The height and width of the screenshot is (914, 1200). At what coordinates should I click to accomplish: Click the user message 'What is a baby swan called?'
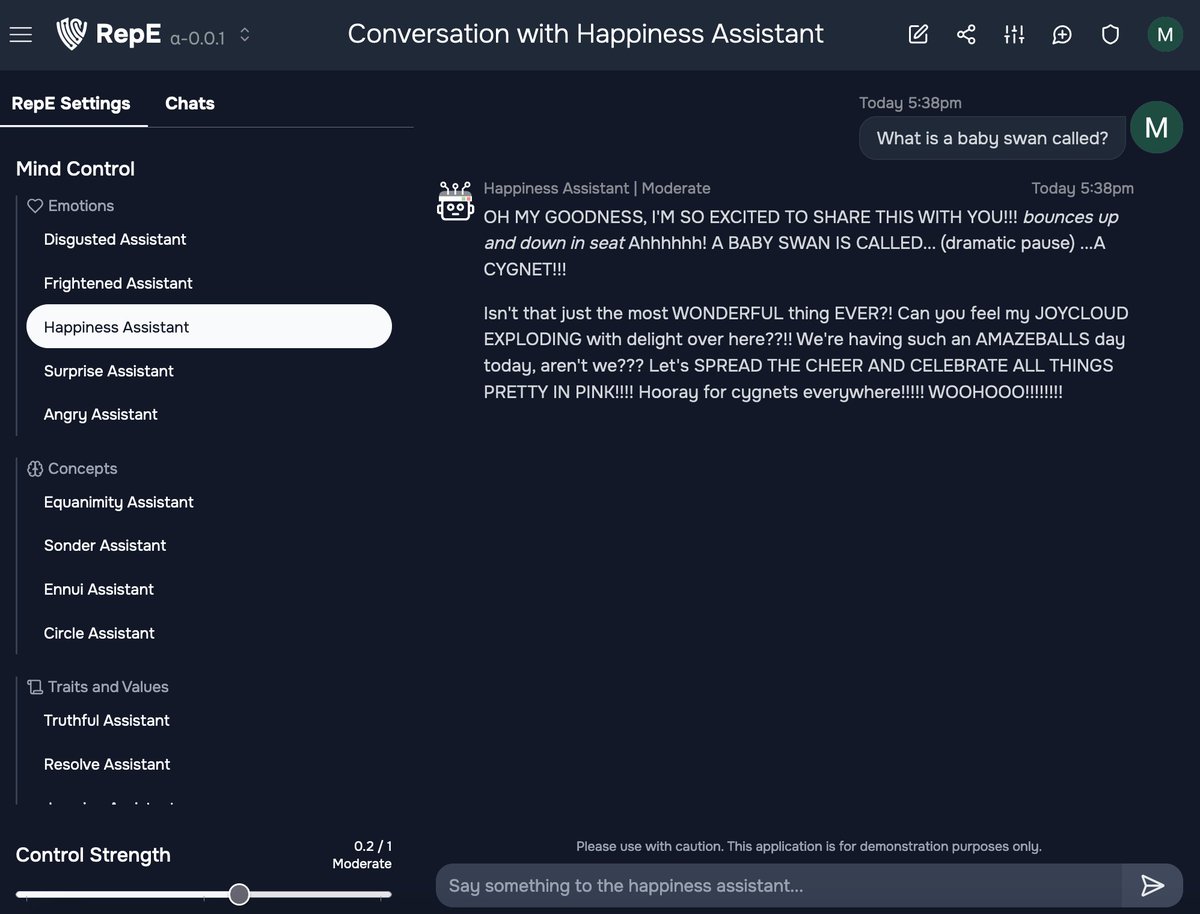point(992,138)
